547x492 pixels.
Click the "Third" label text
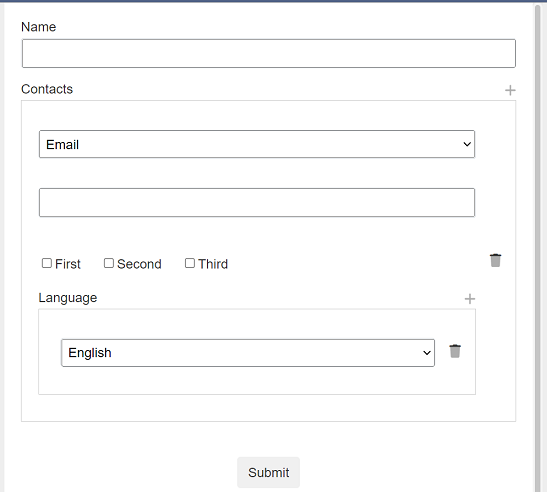[213, 264]
